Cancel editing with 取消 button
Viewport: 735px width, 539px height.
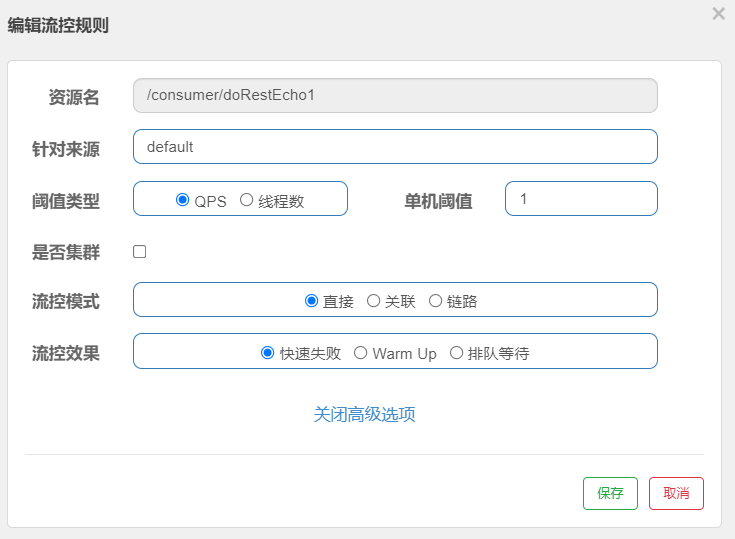click(x=676, y=493)
